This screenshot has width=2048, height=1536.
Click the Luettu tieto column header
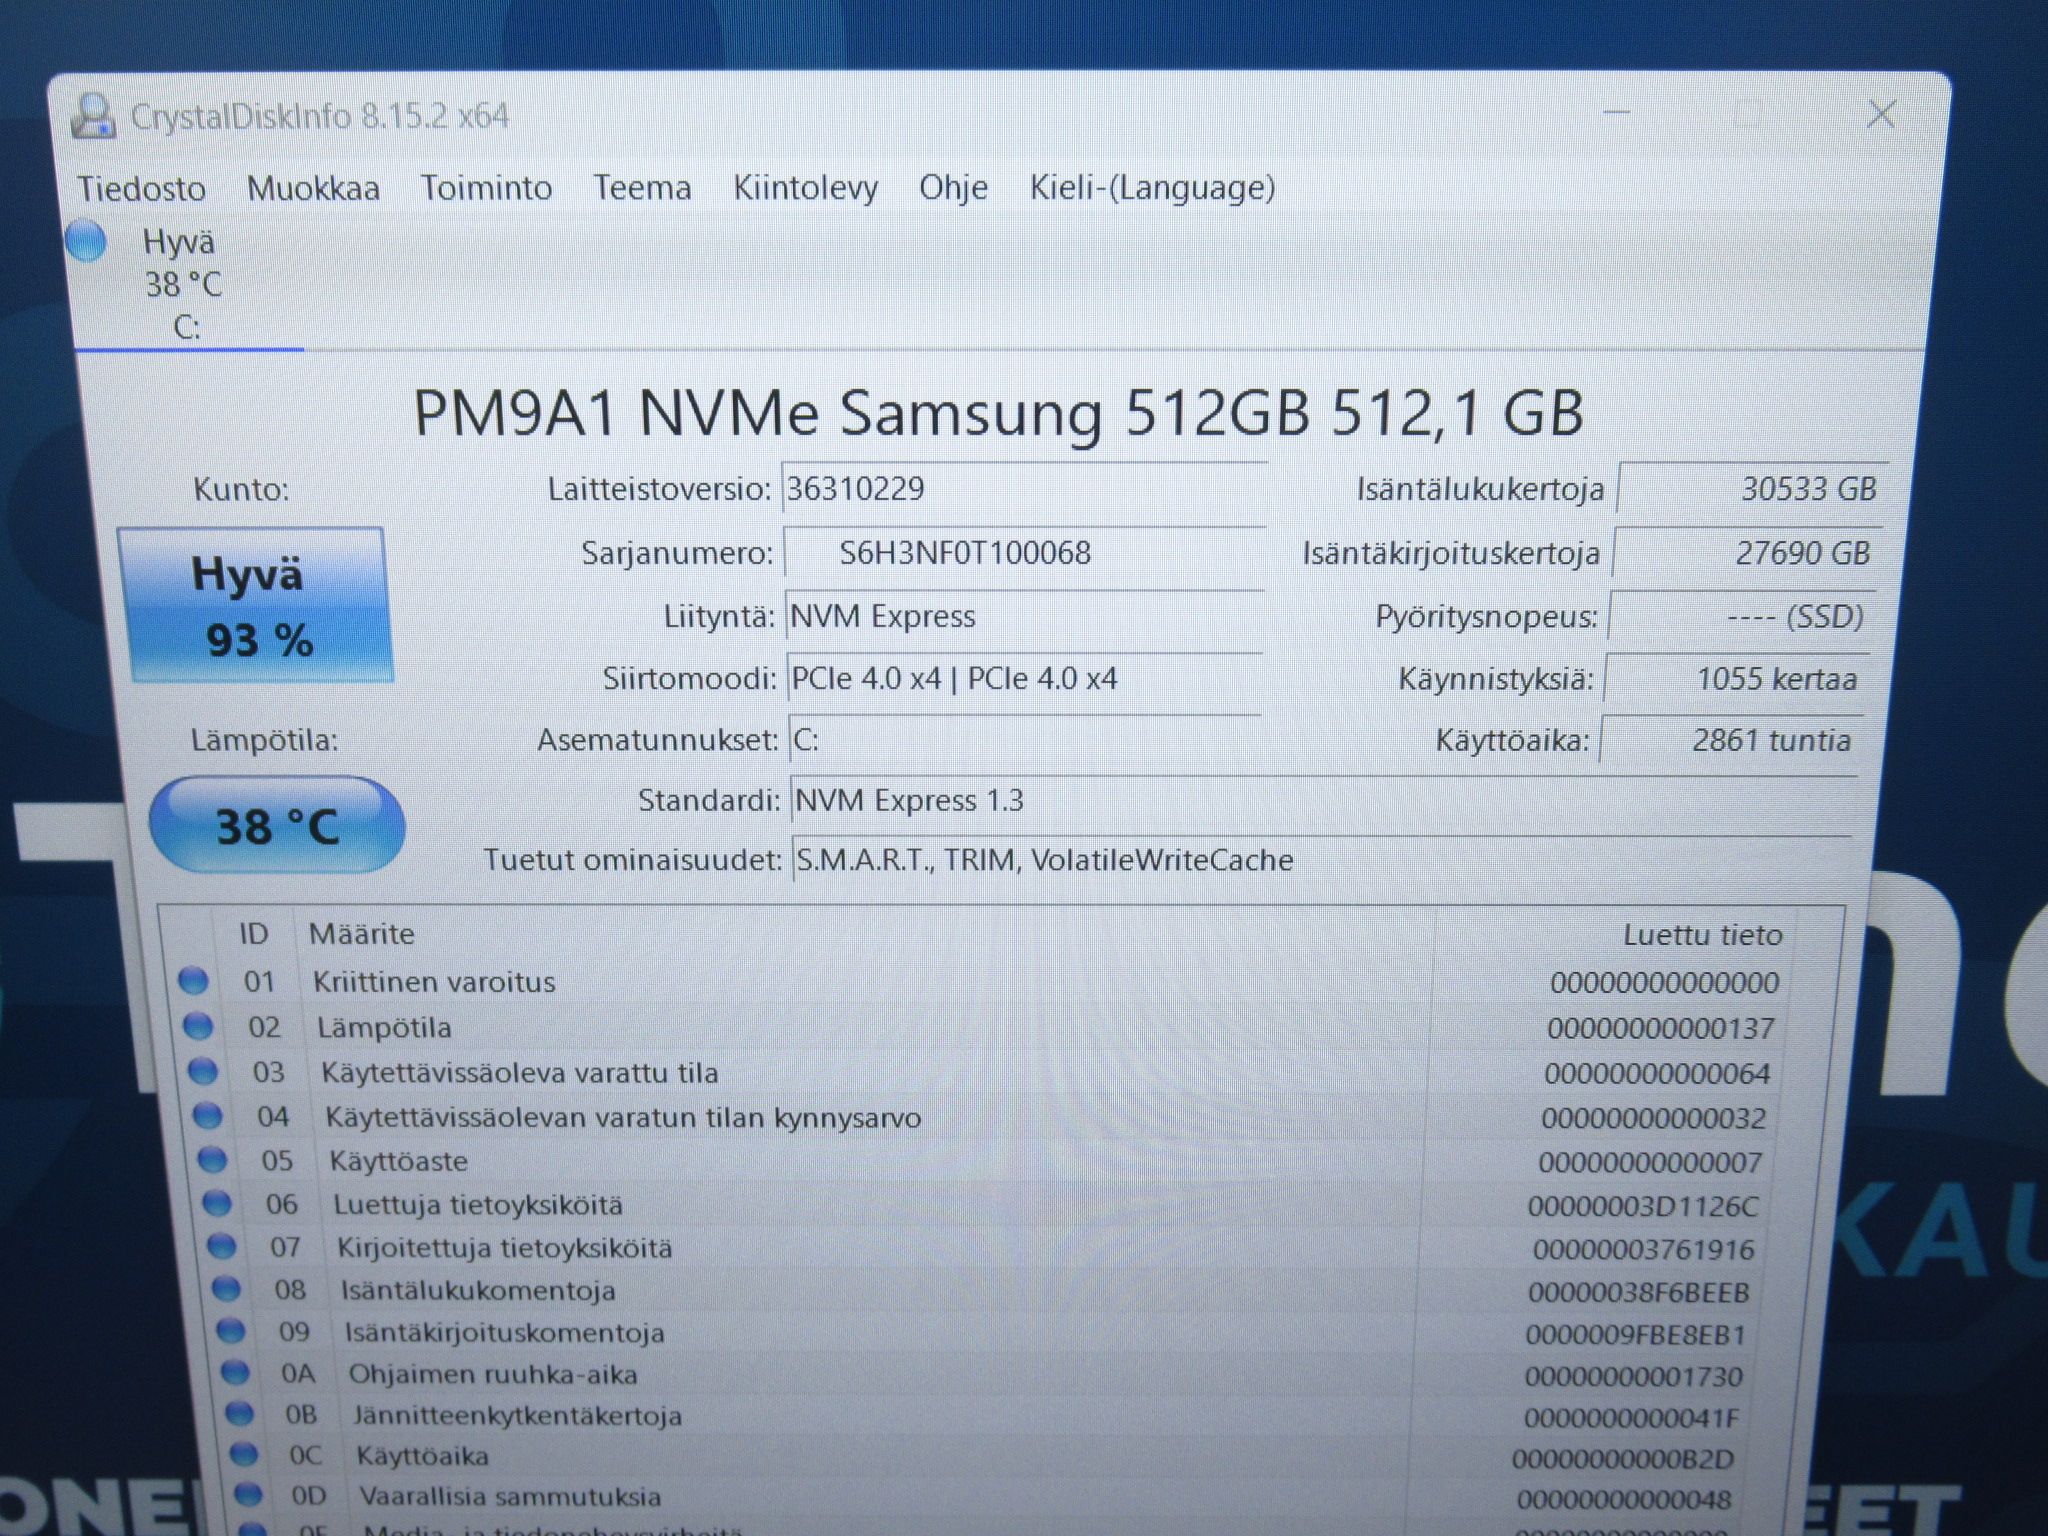1702,935
